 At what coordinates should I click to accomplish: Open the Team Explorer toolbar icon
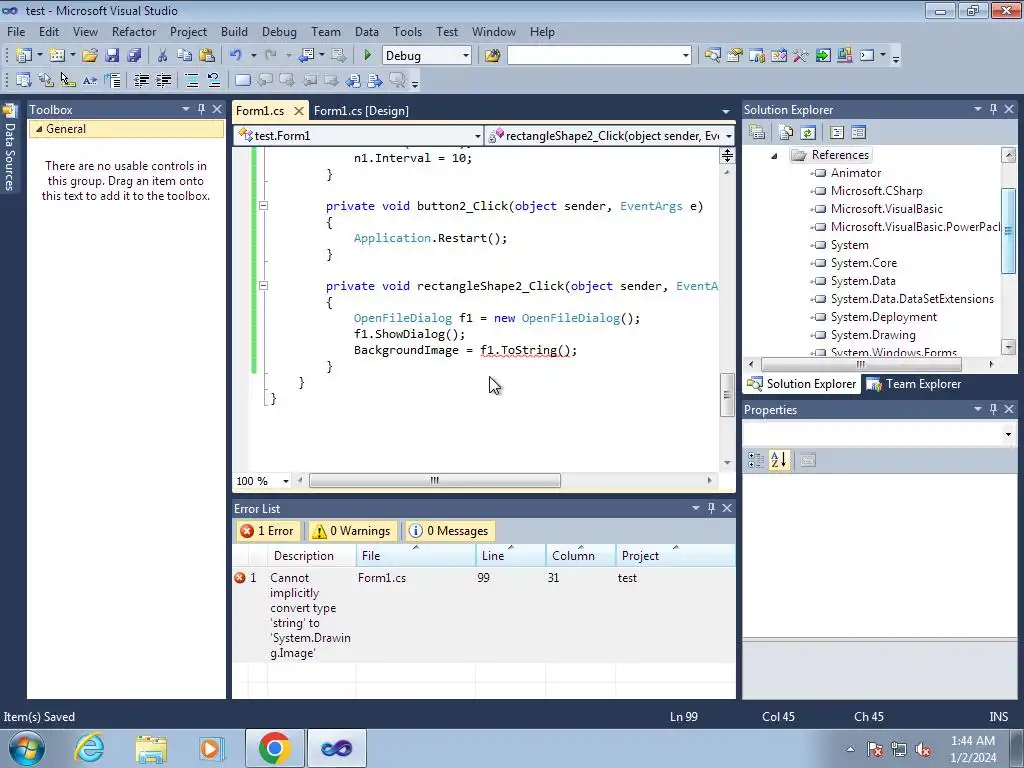757,56
